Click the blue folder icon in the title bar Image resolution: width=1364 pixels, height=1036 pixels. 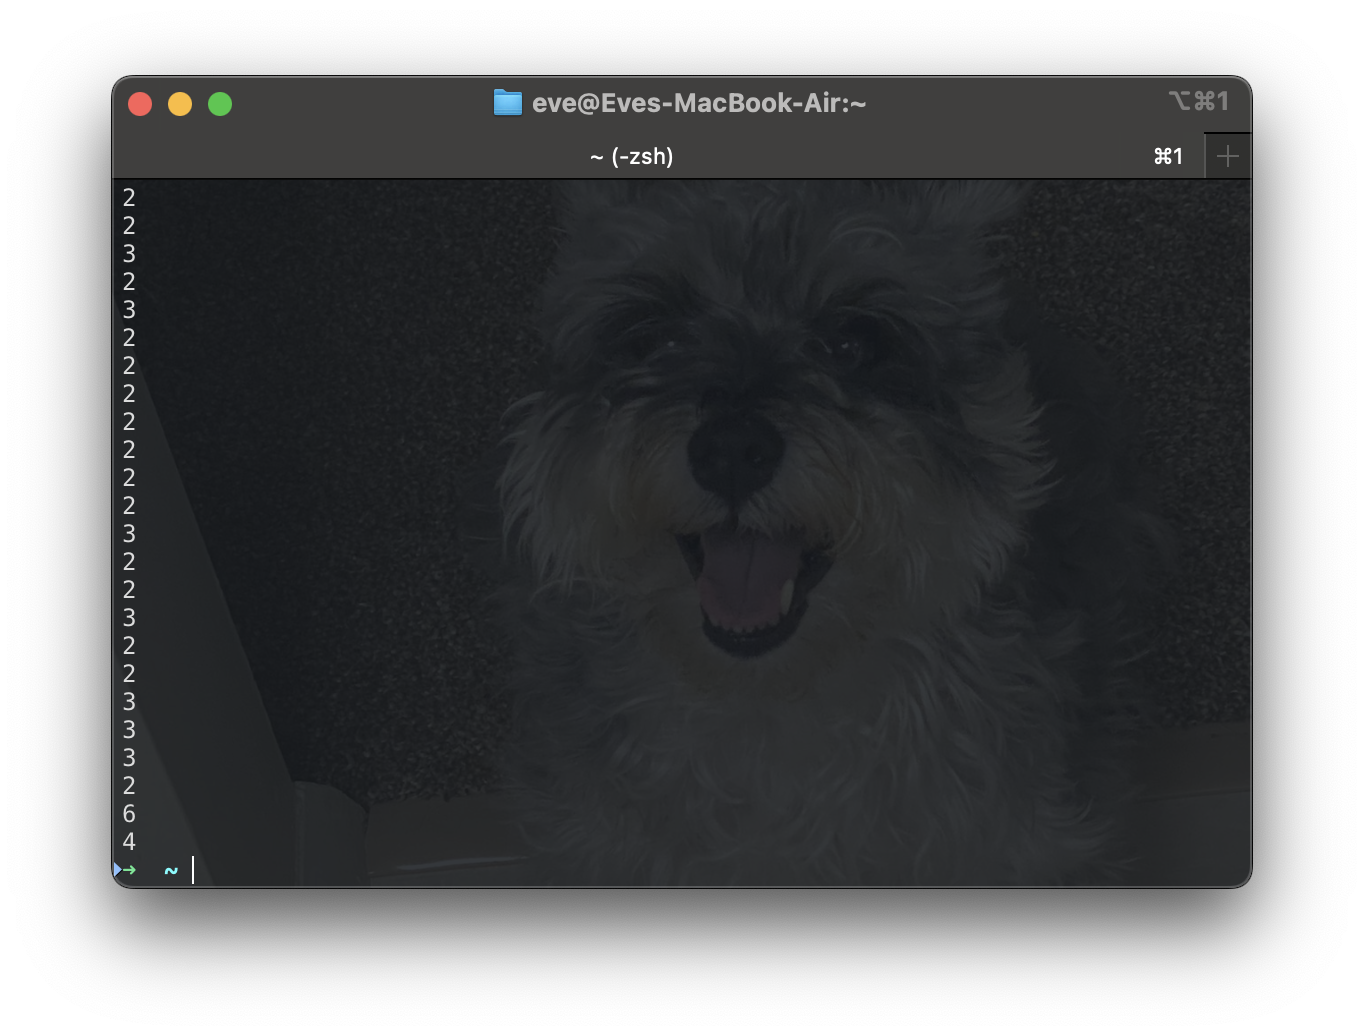(x=508, y=102)
